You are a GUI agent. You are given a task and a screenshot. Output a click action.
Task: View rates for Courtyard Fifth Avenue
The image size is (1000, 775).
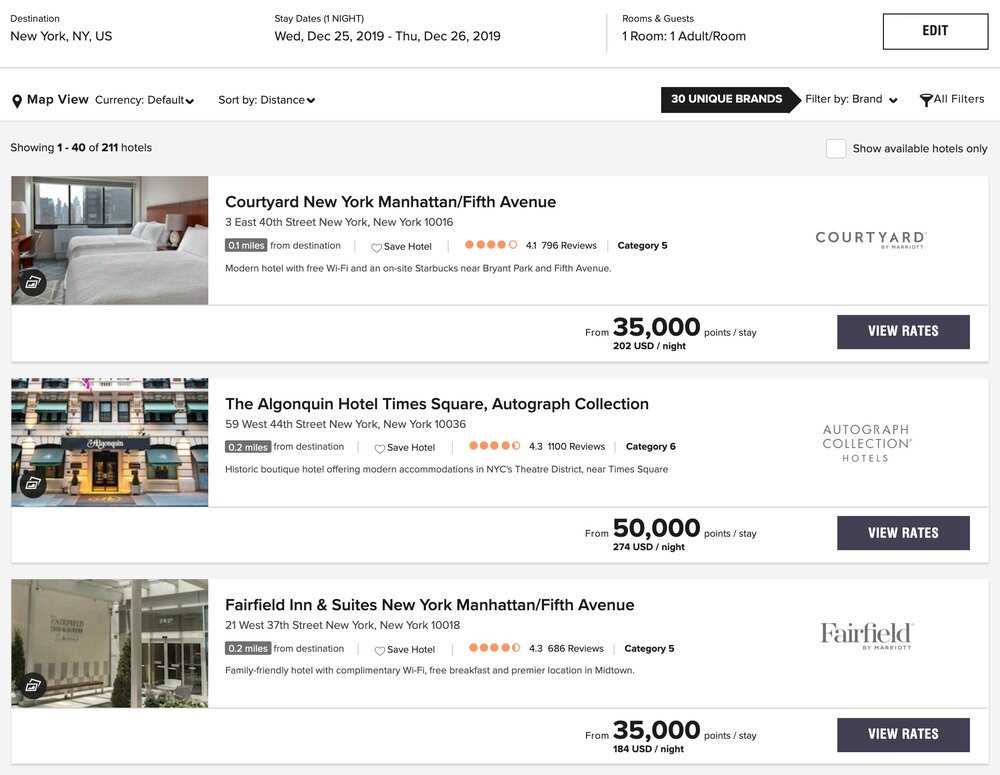(903, 331)
